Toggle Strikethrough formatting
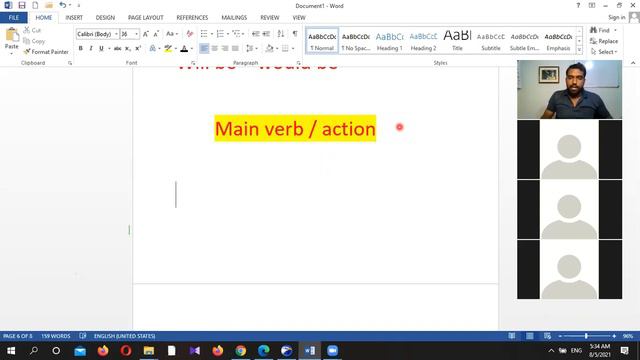 pyautogui.click(x=118, y=48)
